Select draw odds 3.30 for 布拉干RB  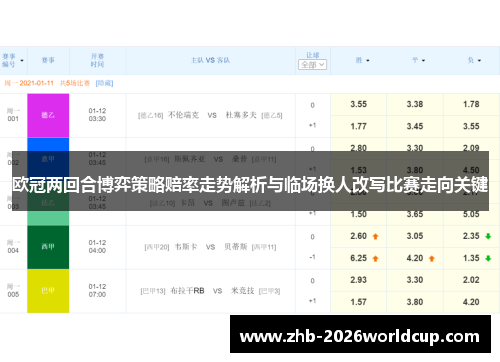coord(415,280)
